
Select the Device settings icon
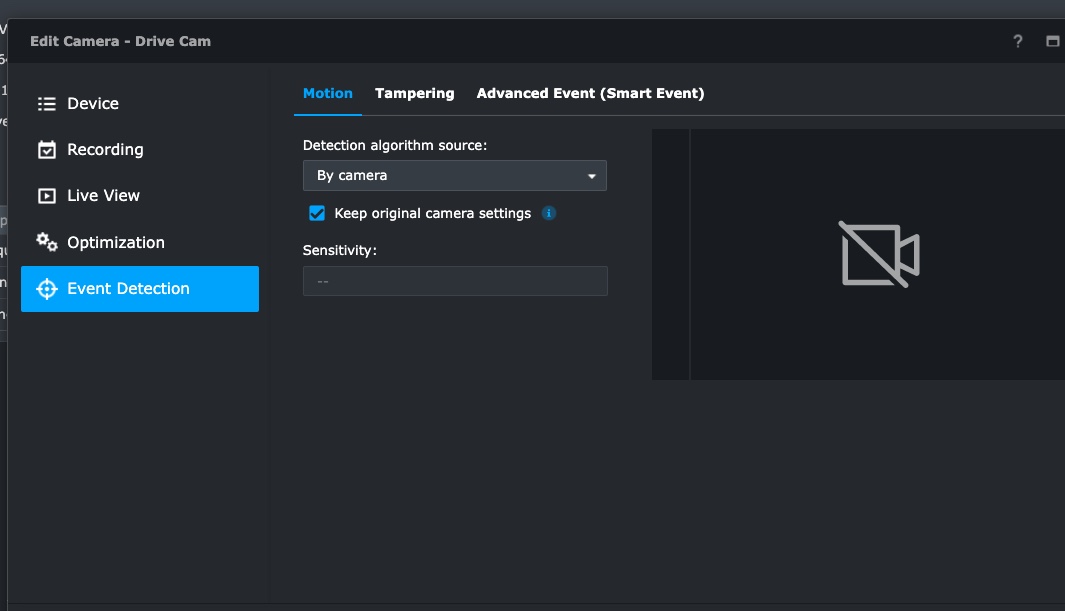pos(46,103)
